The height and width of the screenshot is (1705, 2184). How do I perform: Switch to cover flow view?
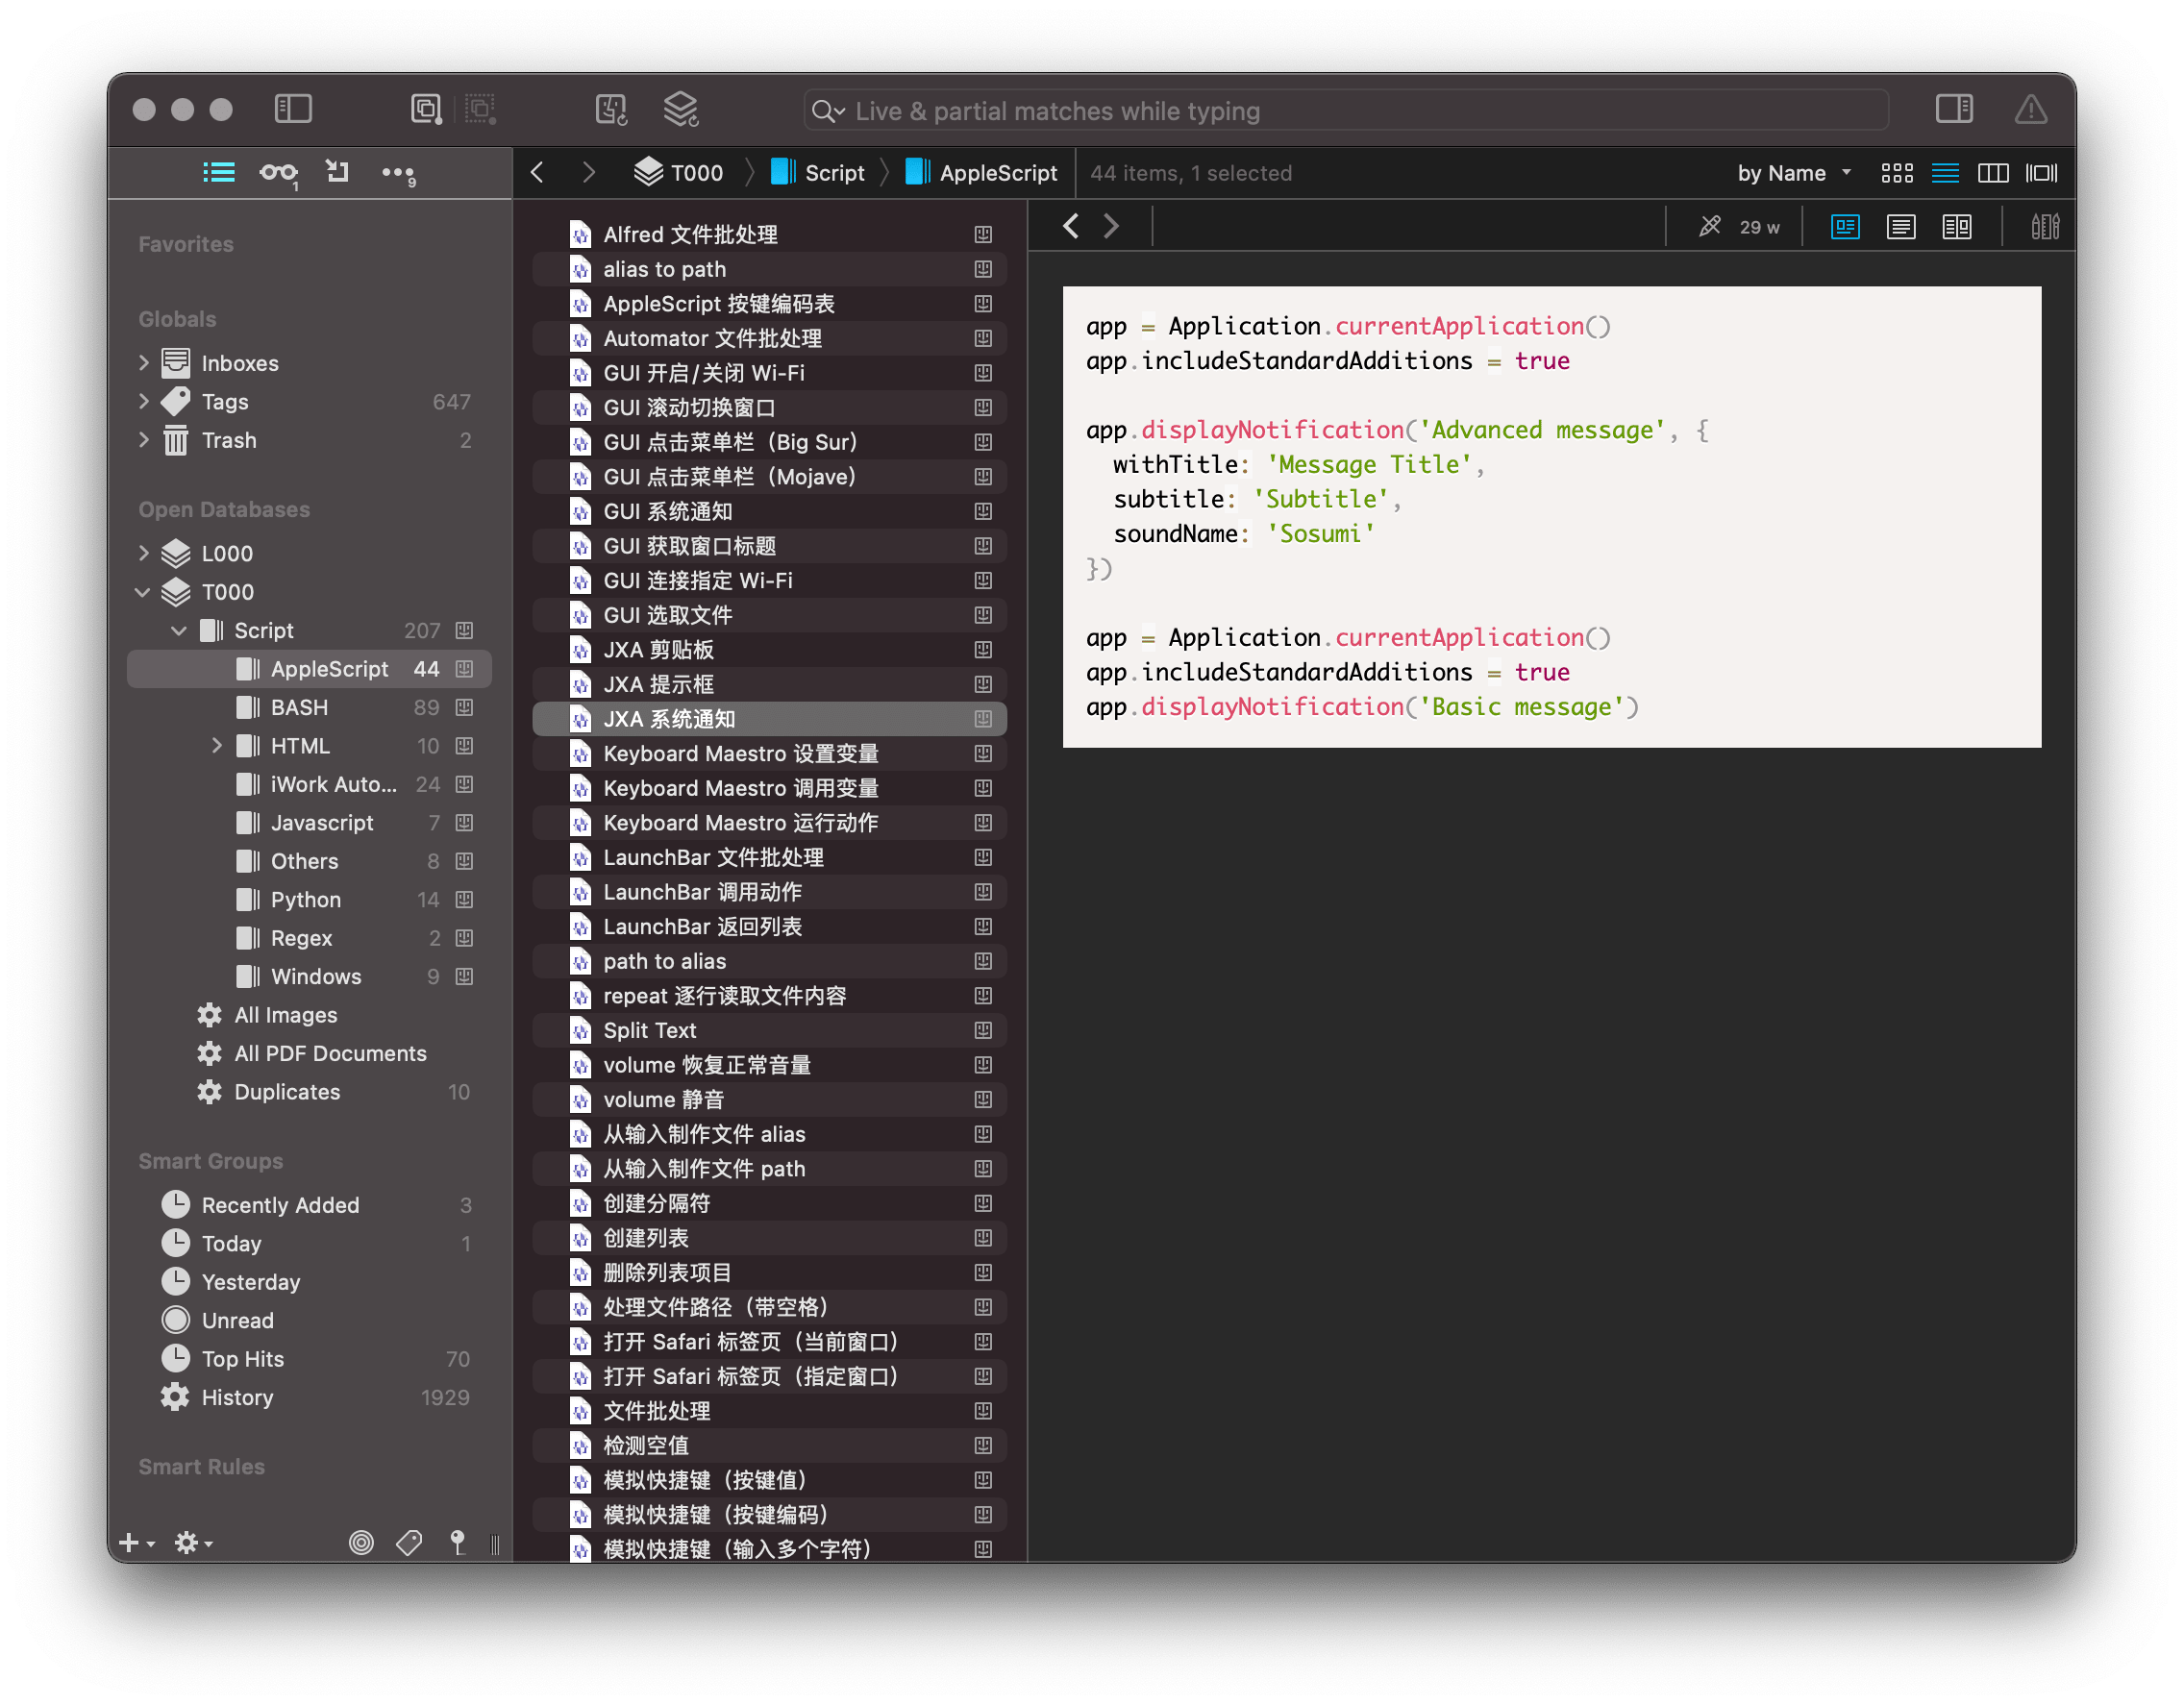click(2041, 173)
